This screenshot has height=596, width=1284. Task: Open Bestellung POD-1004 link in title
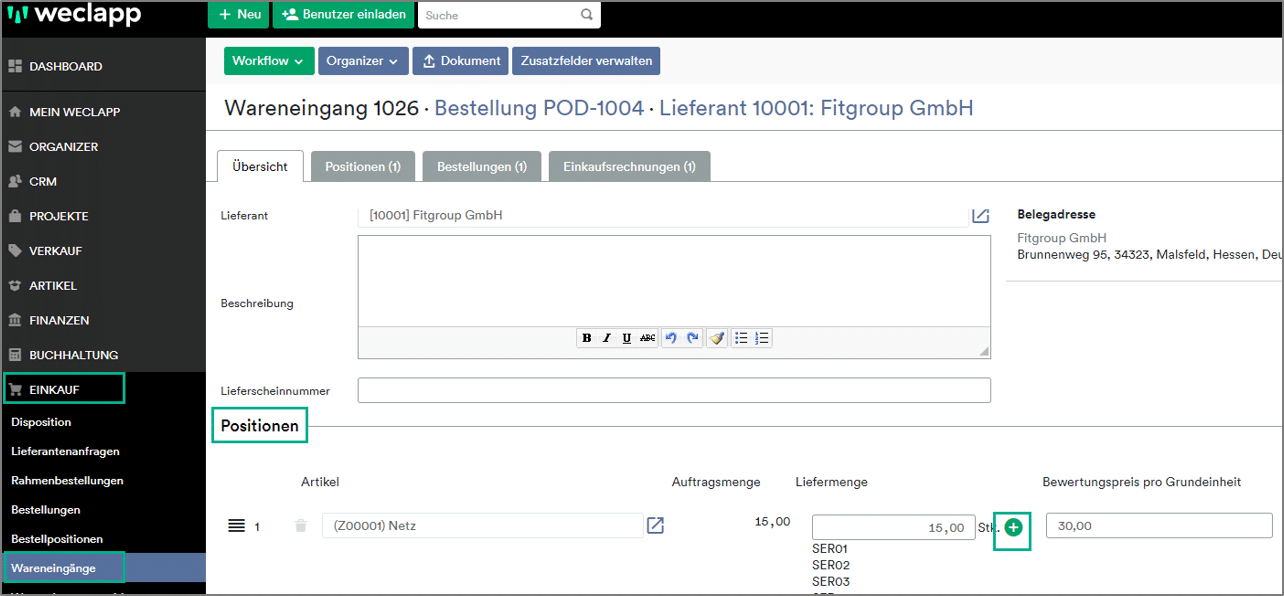539,108
